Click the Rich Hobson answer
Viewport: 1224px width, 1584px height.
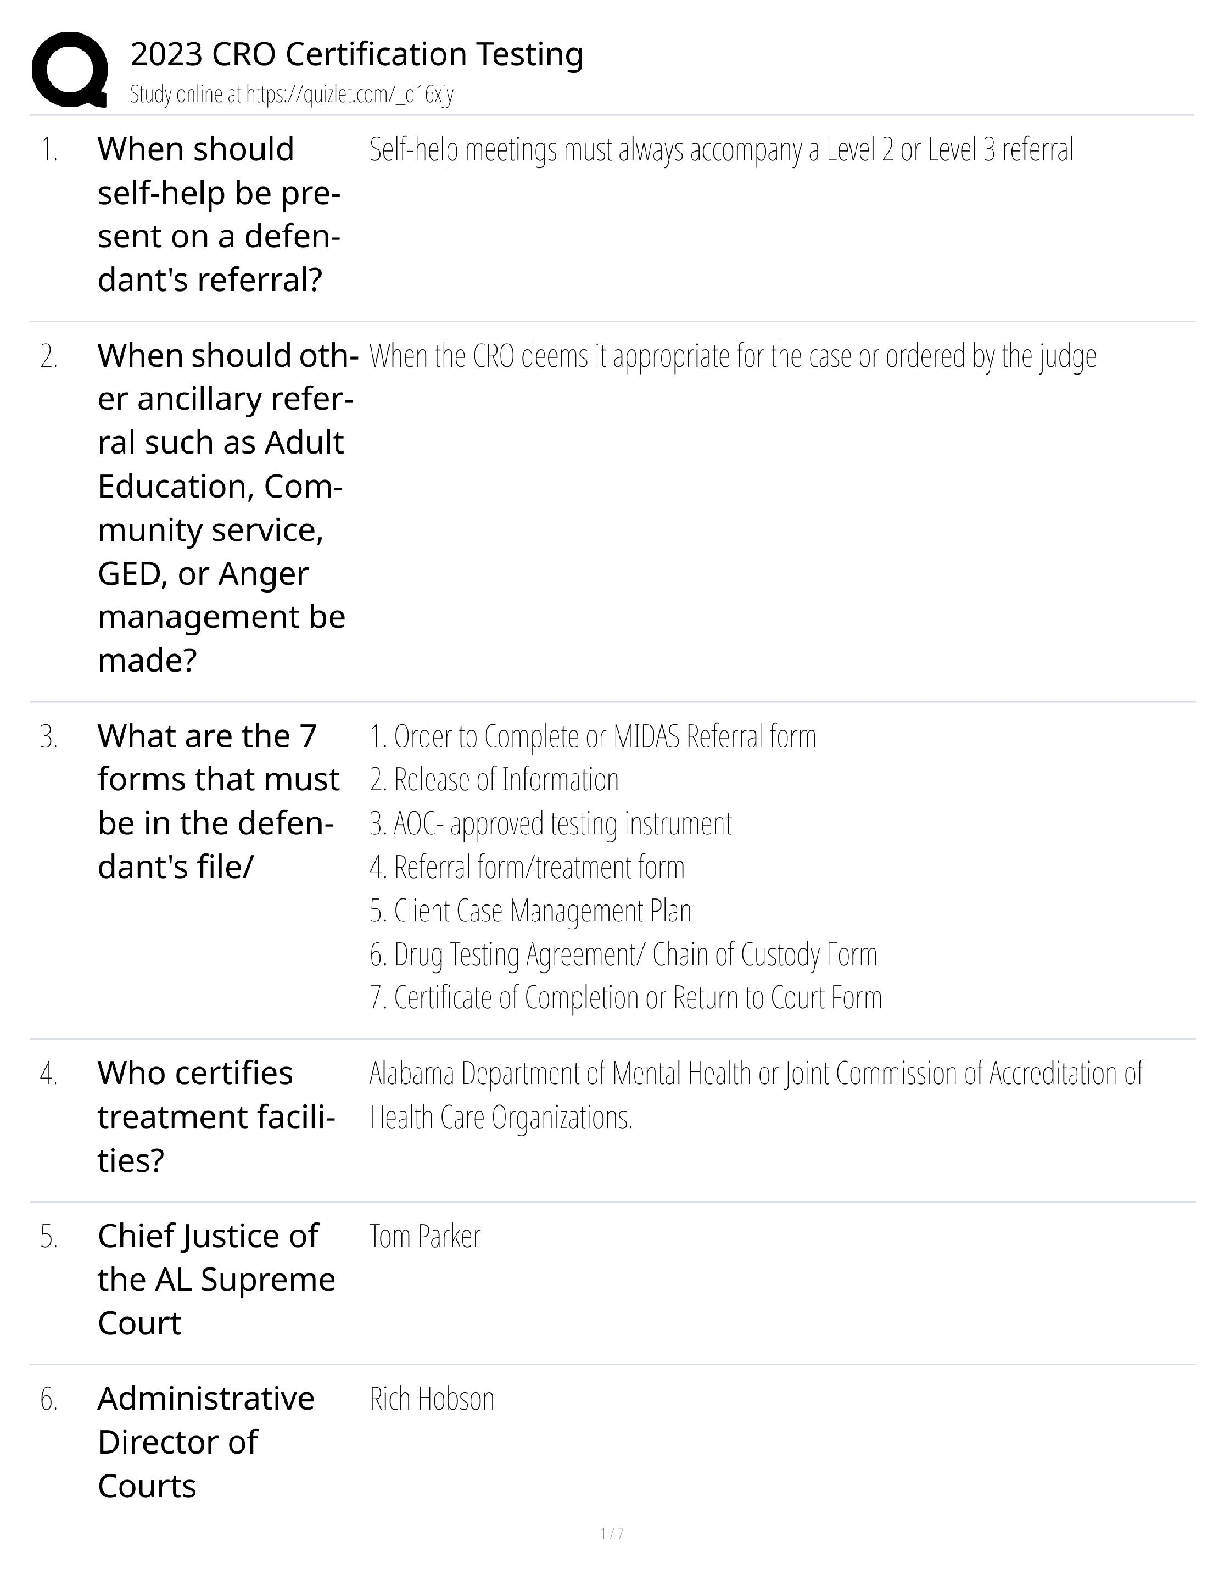(x=432, y=1399)
